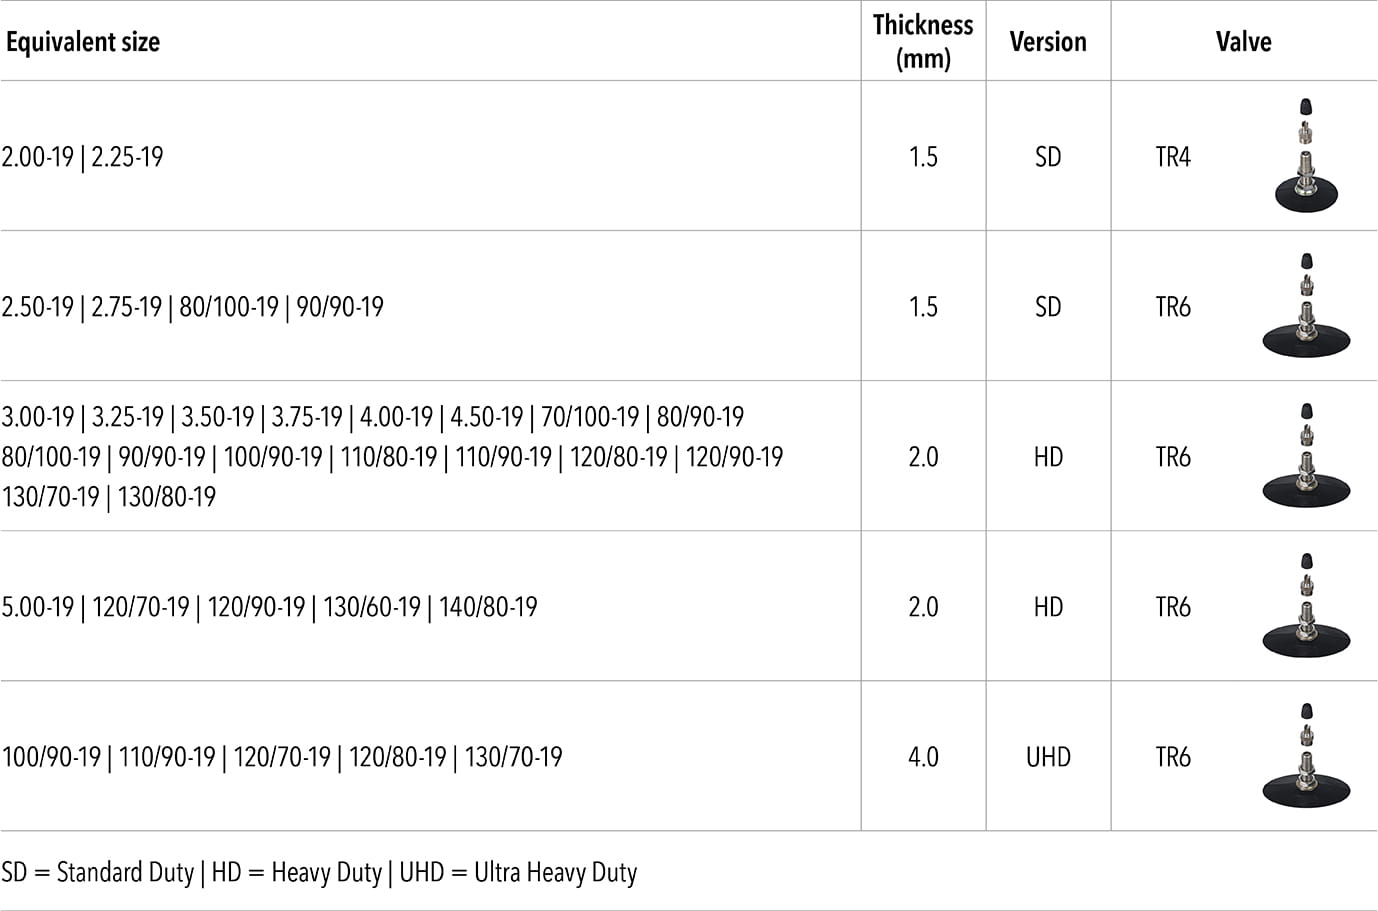Click the Equivalent size column header
Screen dimensions: 1378x911
pyautogui.click(x=83, y=42)
